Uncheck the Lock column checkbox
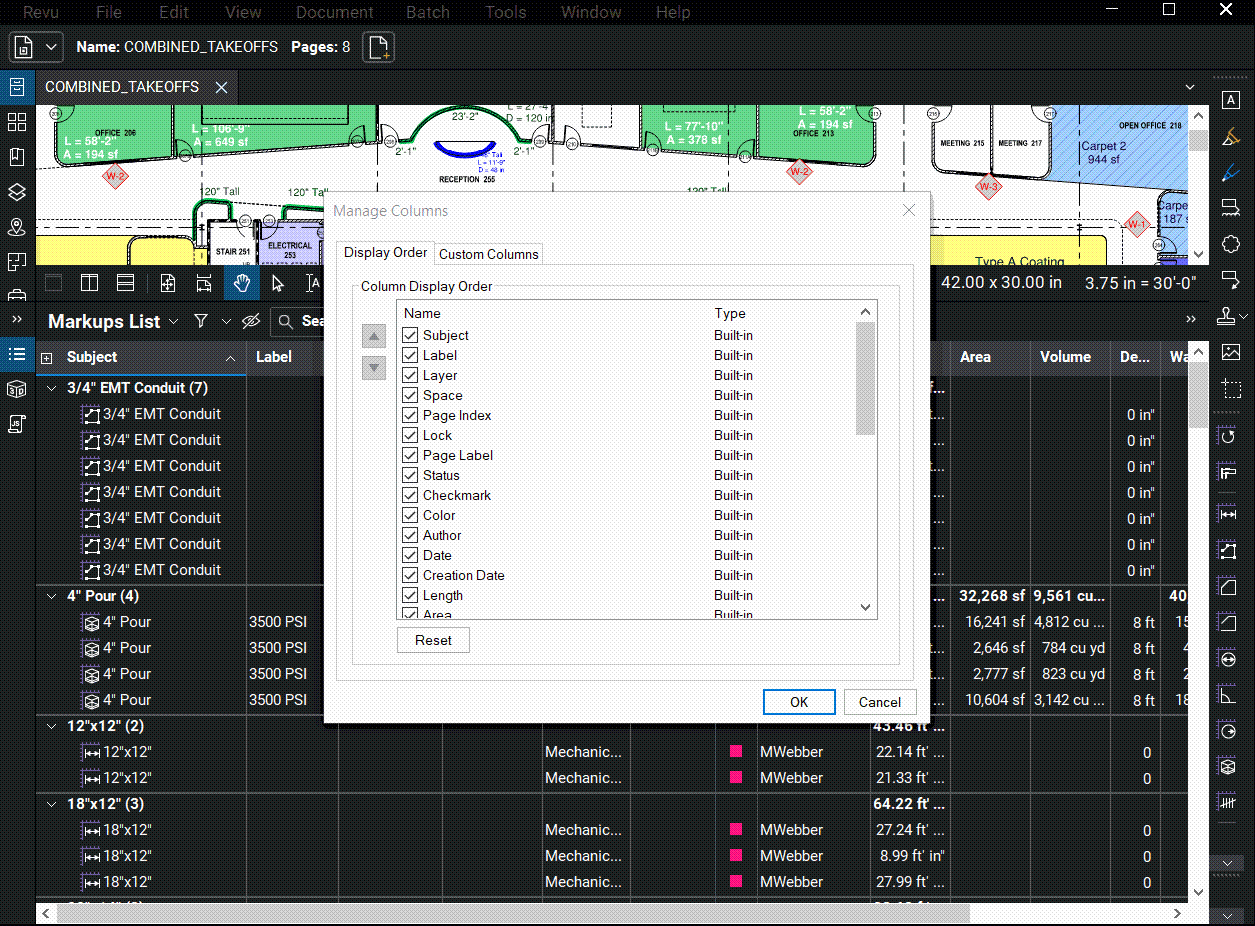Screen dimensions: 1255x926 [410, 435]
